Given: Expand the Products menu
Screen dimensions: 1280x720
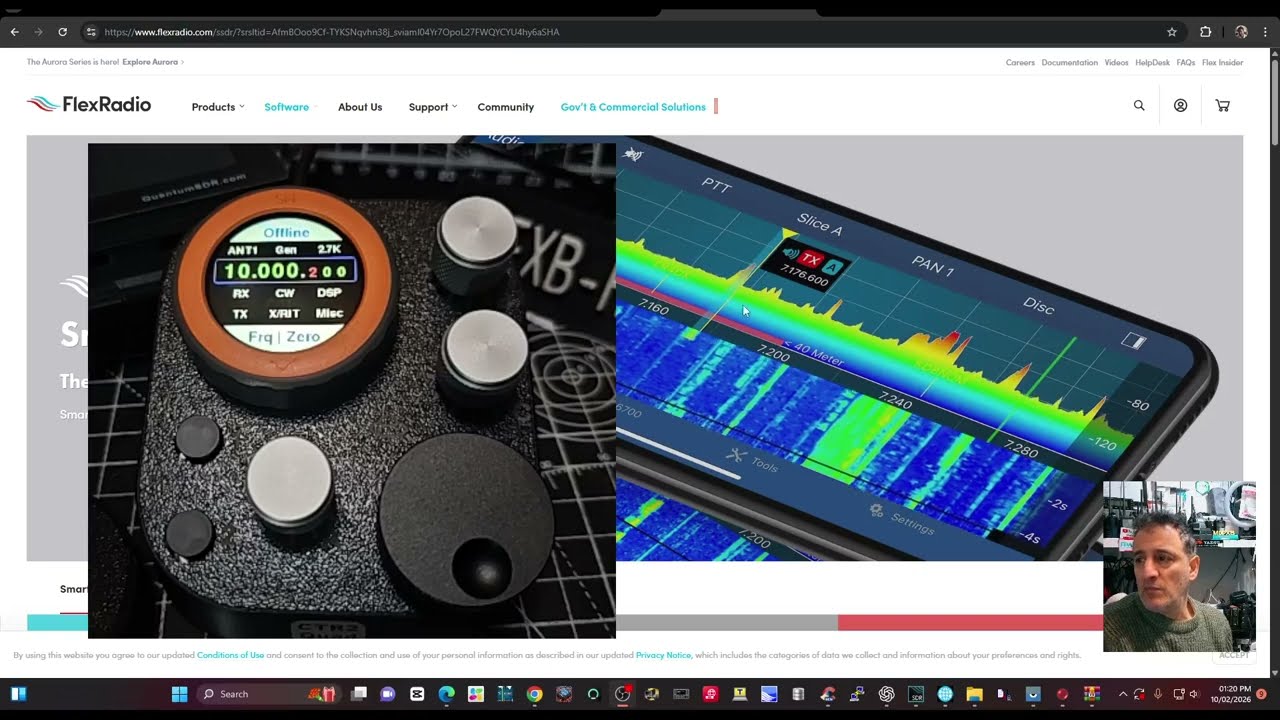Looking at the screenshot, I should pos(217,107).
